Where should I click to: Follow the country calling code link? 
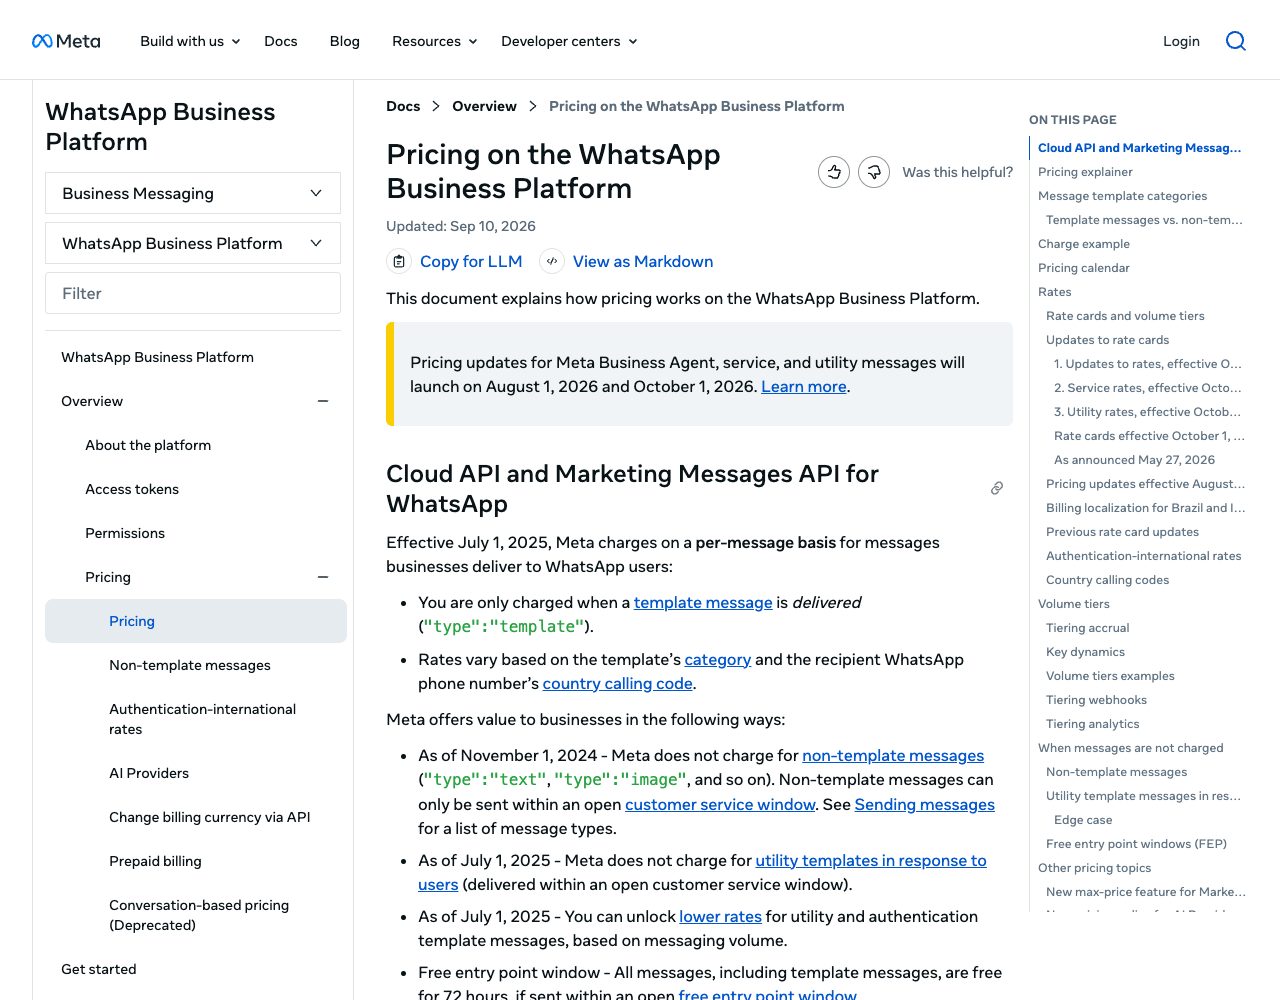pyautogui.click(x=618, y=684)
